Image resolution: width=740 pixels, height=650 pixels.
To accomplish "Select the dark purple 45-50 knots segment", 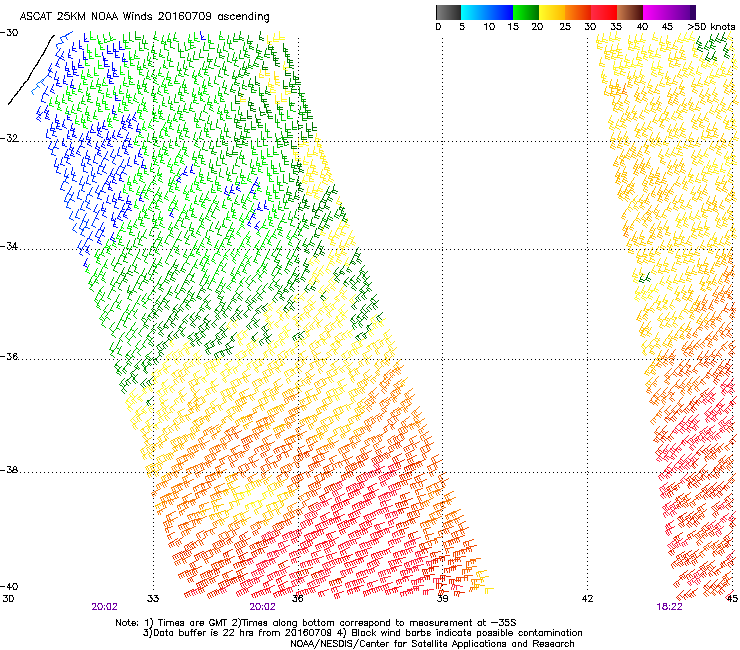I will (x=682, y=12).
